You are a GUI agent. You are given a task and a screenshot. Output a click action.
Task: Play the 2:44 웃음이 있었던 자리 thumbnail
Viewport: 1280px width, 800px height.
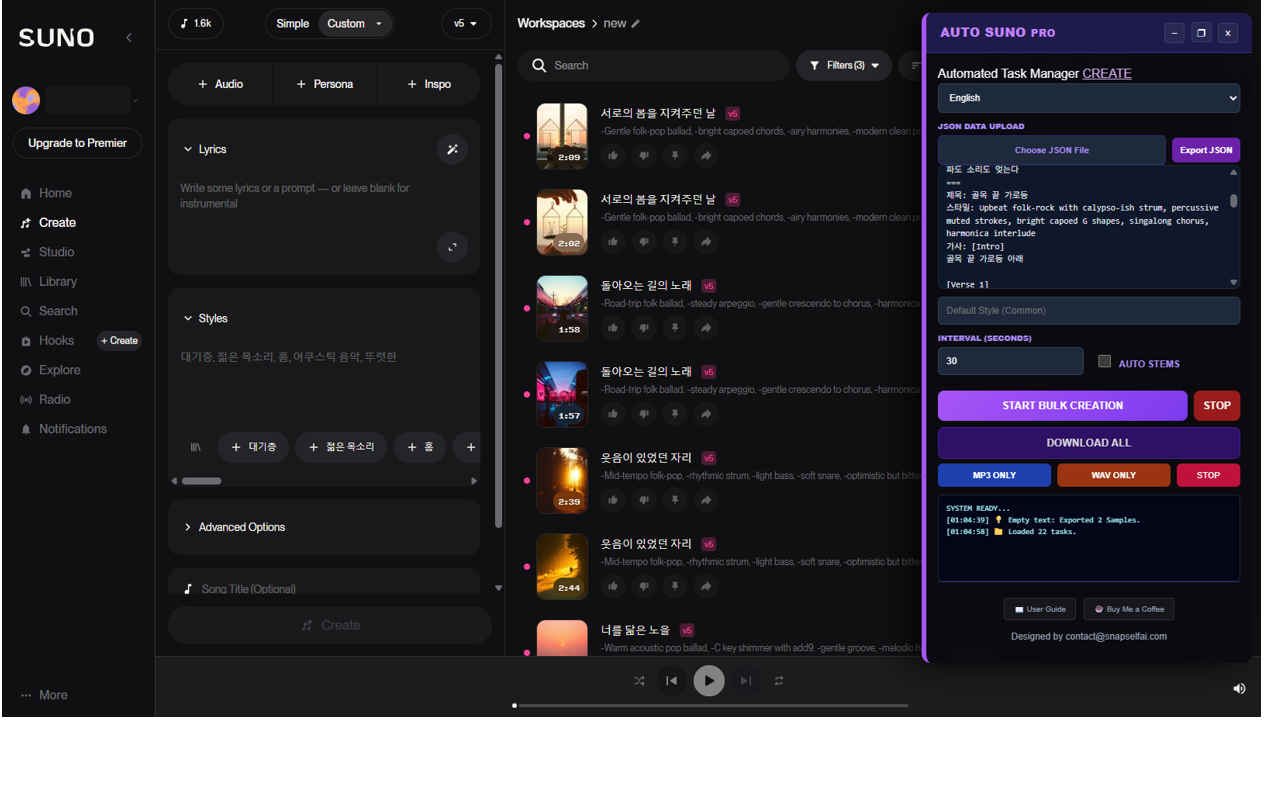pyautogui.click(x=562, y=566)
